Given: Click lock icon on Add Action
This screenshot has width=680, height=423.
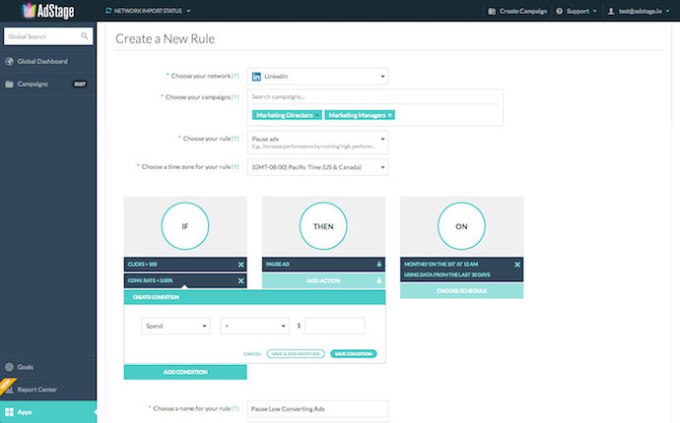Looking at the screenshot, I should (379, 281).
